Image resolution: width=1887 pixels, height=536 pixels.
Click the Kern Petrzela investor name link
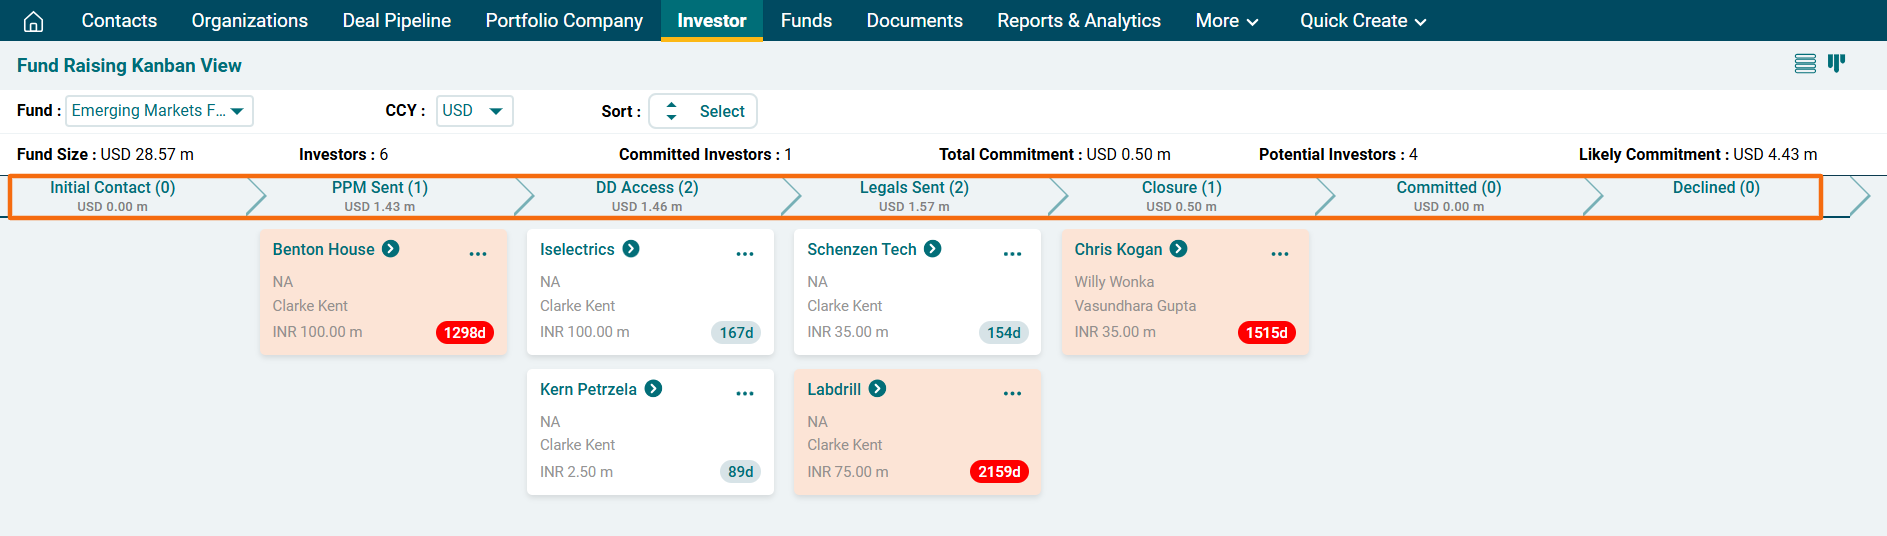pyautogui.click(x=588, y=389)
